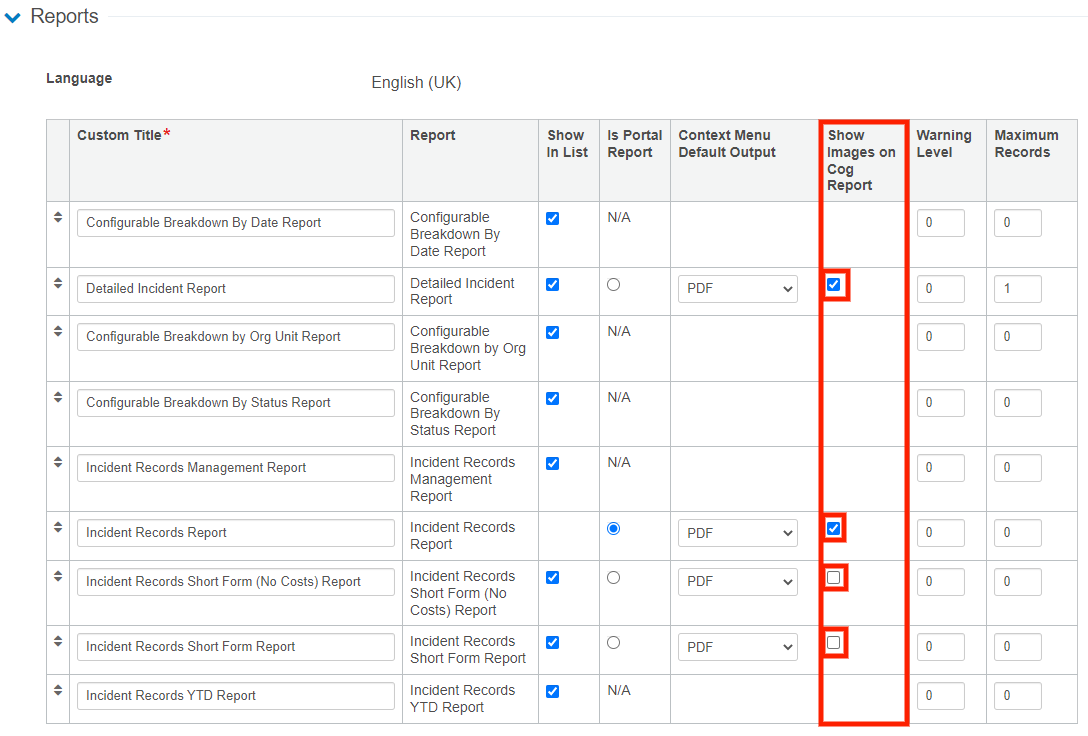Screen dimensions: 1088x736
Task: Click reorder handle for Configurable Breakdown By Status row
Action: (58, 398)
